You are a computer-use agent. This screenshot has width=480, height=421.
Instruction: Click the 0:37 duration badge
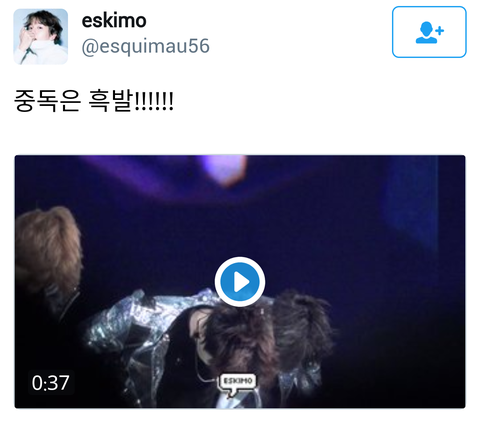[51, 382]
